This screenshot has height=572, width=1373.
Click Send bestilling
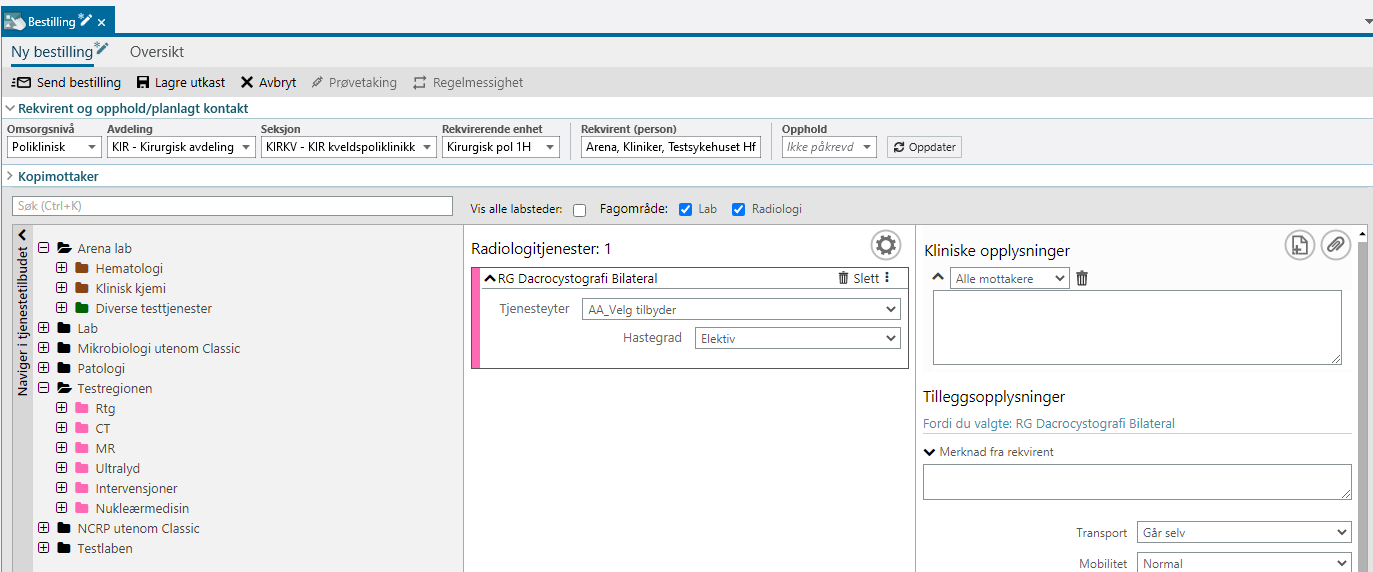click(x=67, y=83)
